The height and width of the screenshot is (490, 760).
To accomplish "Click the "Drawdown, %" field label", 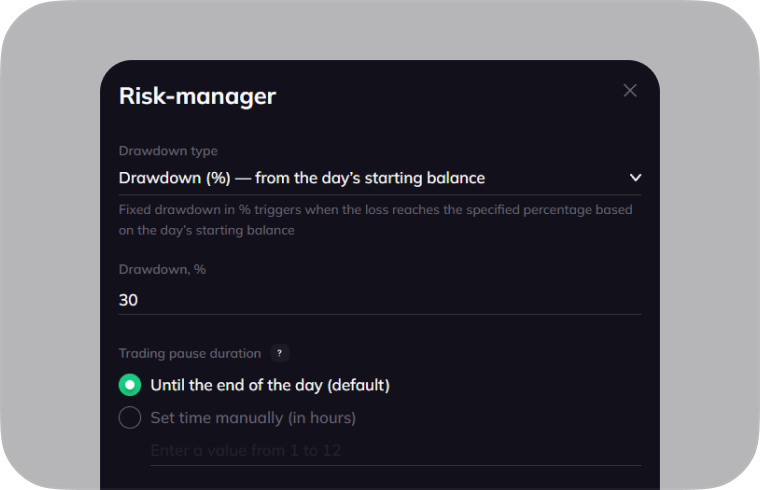I will point(162,270).
